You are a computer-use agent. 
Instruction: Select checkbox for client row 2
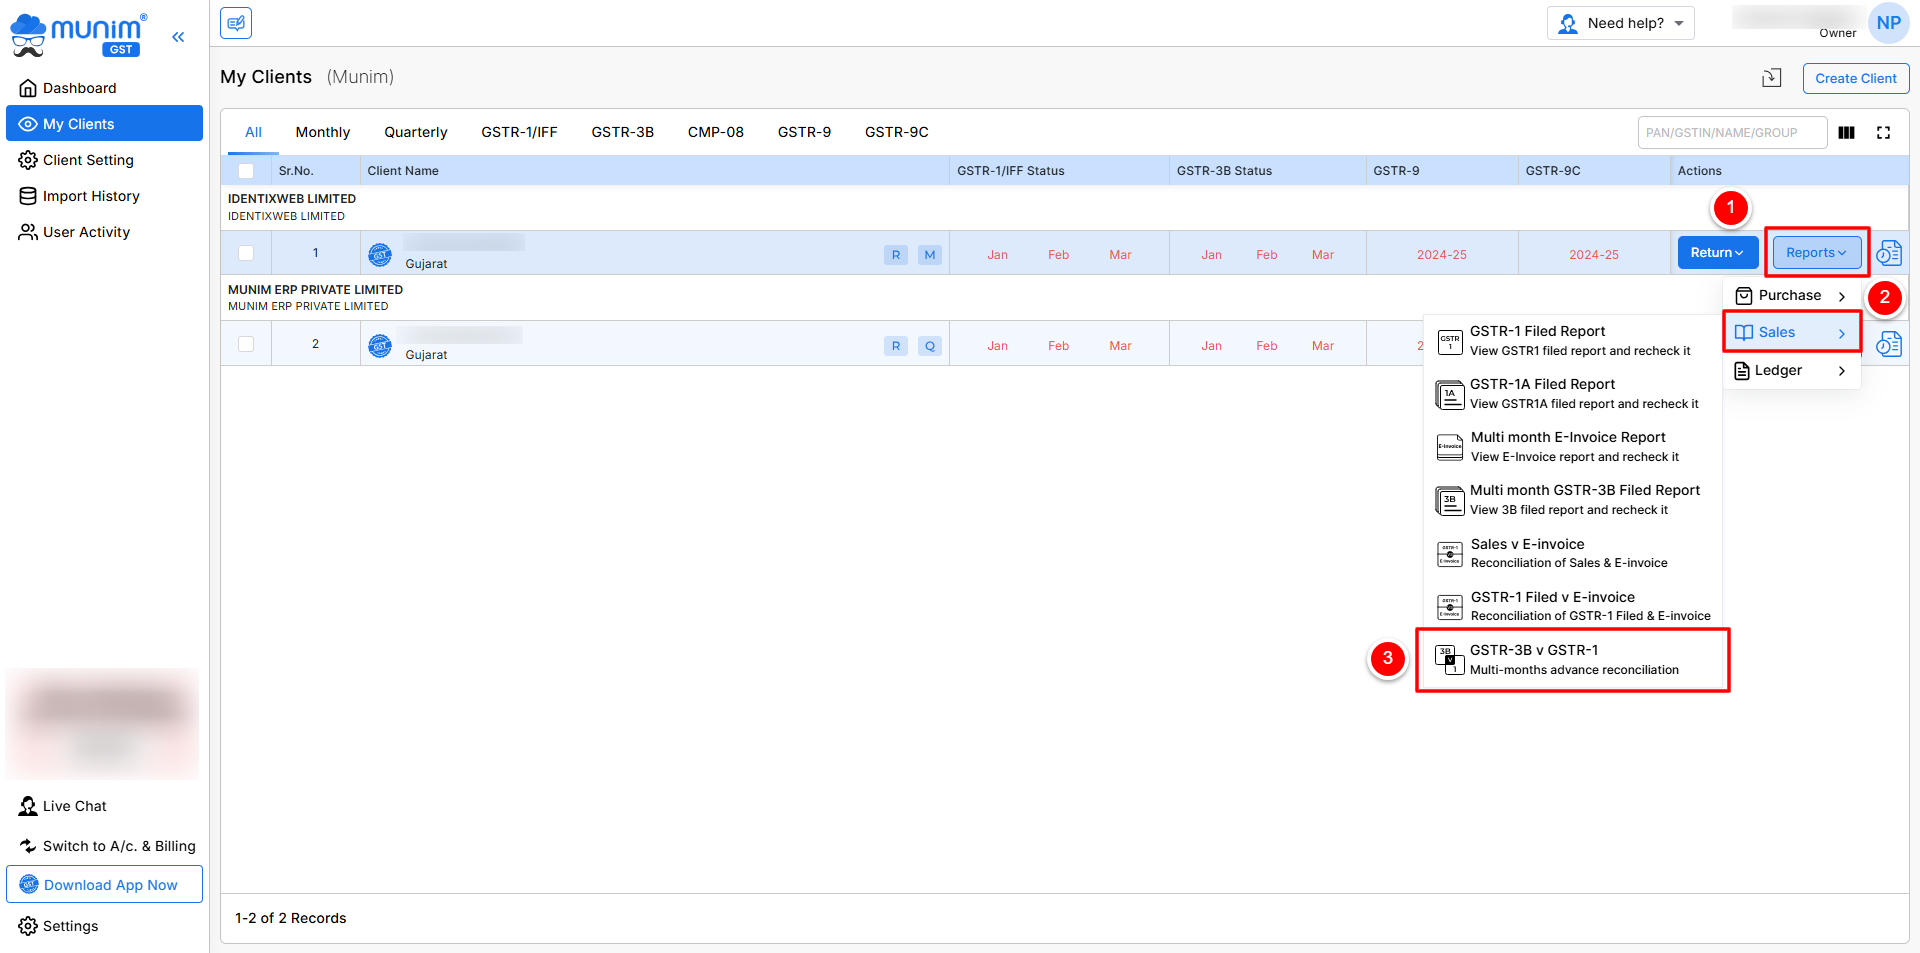pos(246,345)
